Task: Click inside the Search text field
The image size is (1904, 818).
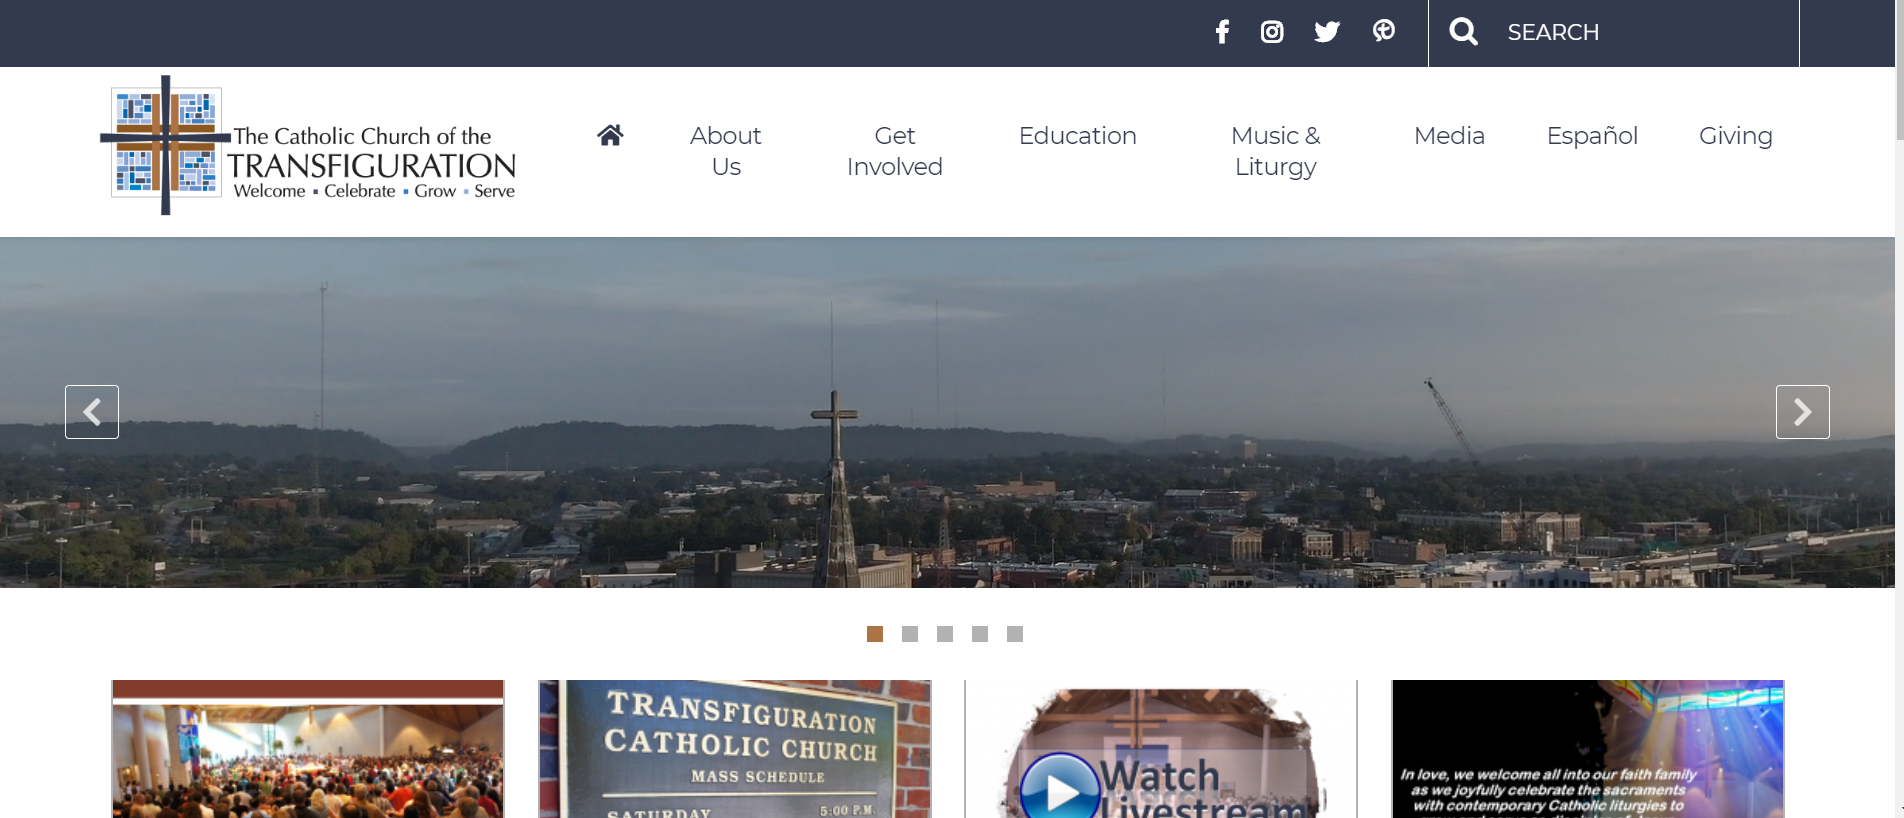Action: tap(1640, 32)
